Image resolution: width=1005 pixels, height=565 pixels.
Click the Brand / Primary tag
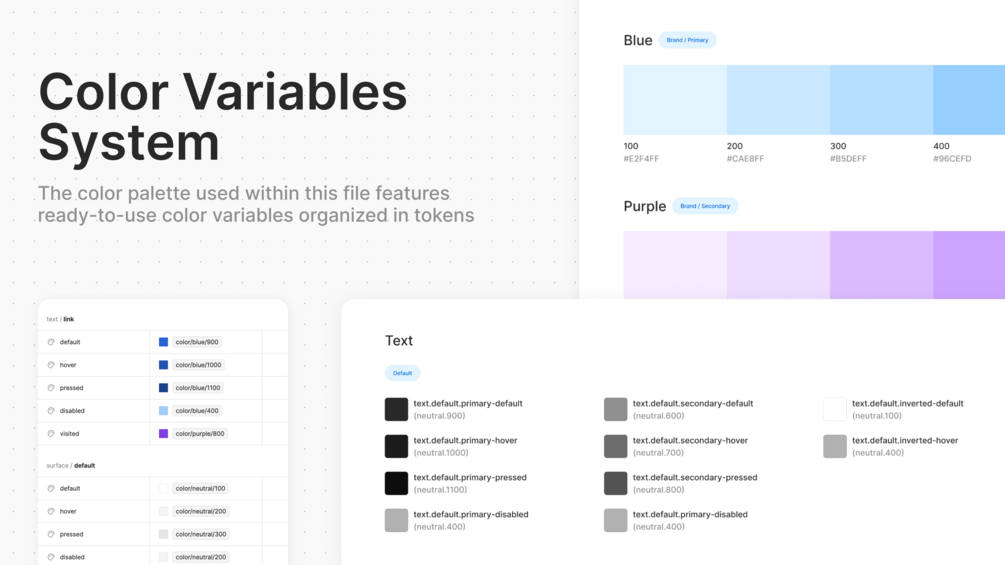[687, 40]
